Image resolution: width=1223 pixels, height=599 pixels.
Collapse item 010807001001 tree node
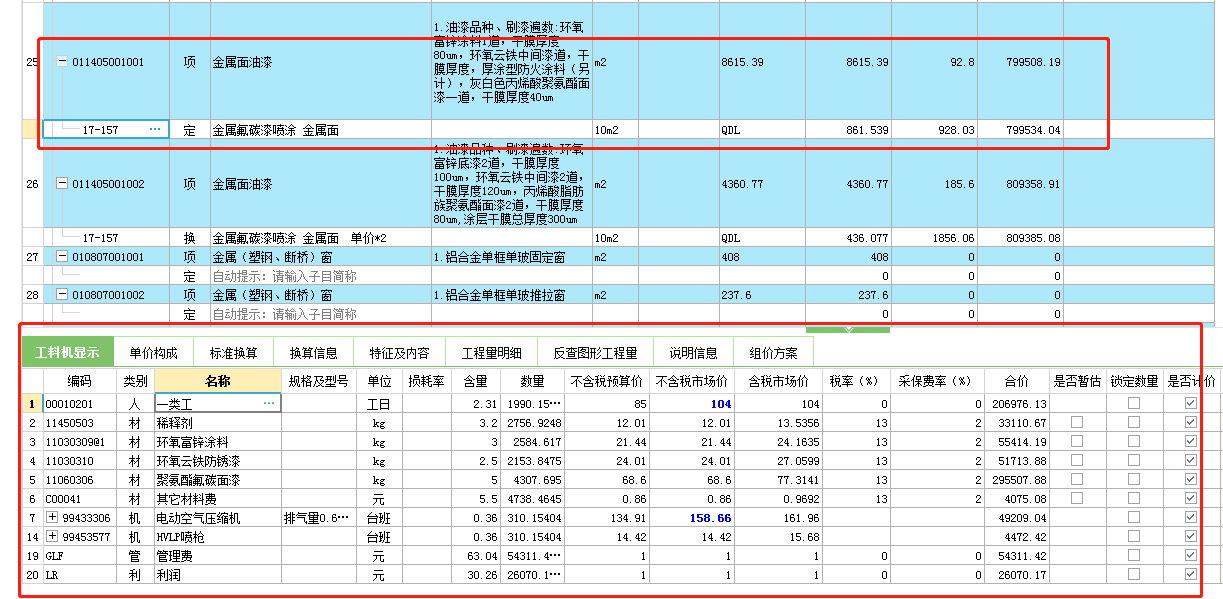(62, 257)
